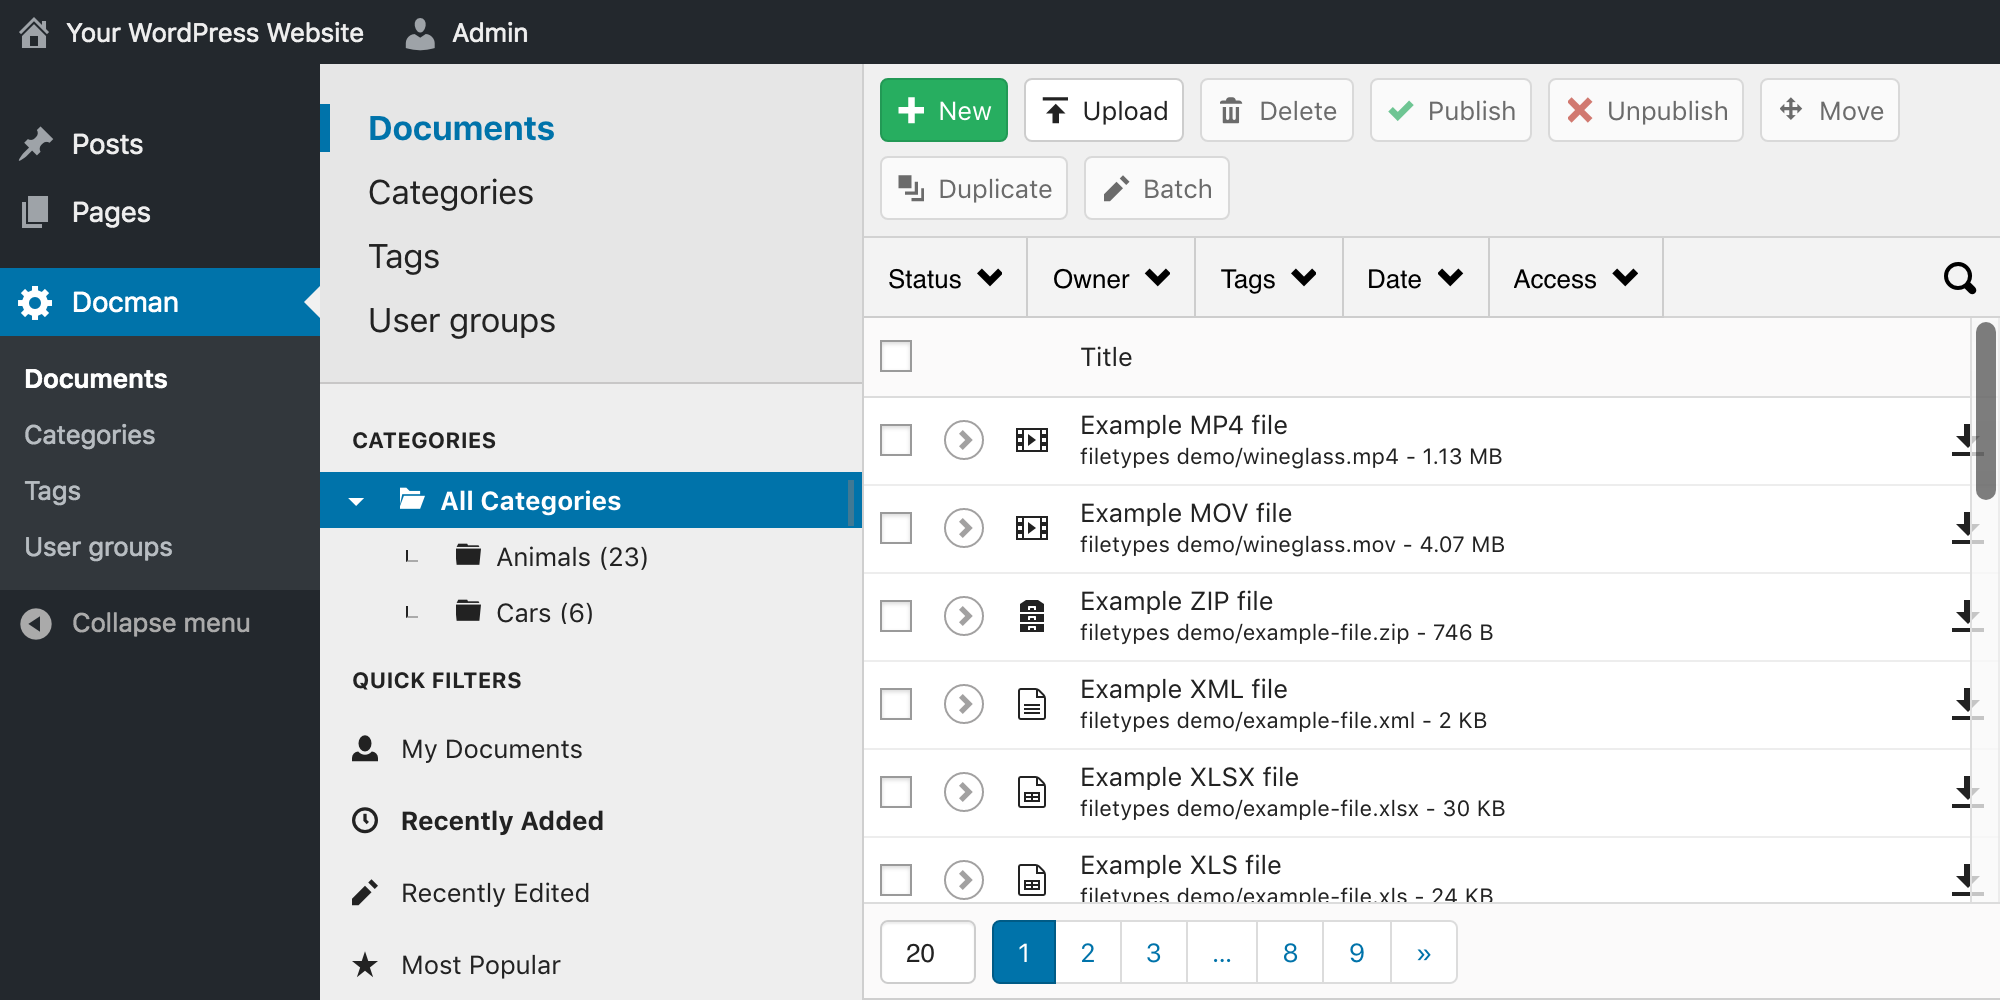Image resolution: width=2000 pixels, height=1000 pixels.
Task: Click the Recently Added clock icon
Action: click(365, 821)
